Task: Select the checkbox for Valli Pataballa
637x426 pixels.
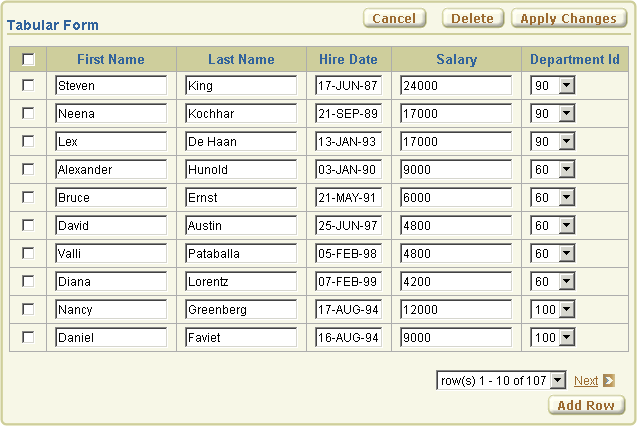Action: coord(28,253)
